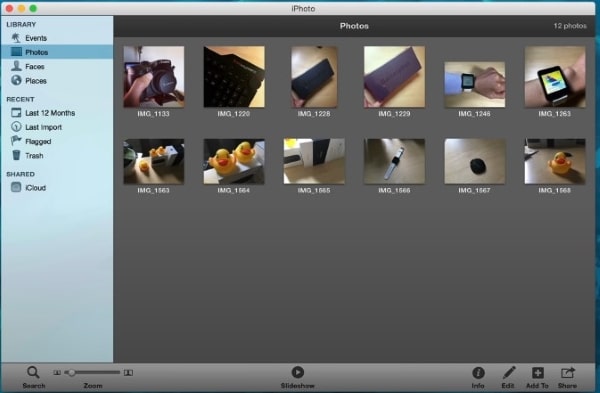Image resolution: width=600 pixels, height=393 pixels.
Task: Select the Places label in sidebar
Action: pyautogui.click(x=36, y=81)
